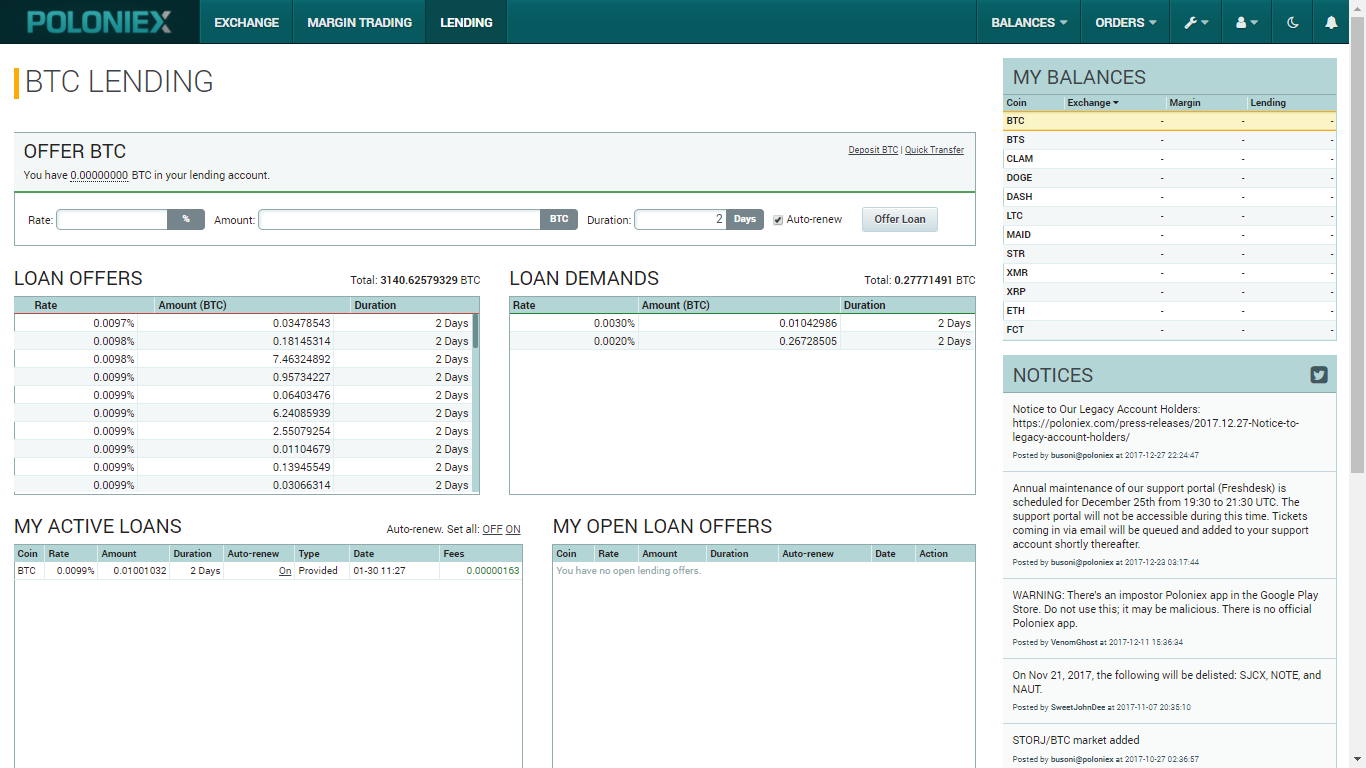Screen dimensions: 1366x768
Task: Open the Quick Transfer link
Action: [934, 150]
